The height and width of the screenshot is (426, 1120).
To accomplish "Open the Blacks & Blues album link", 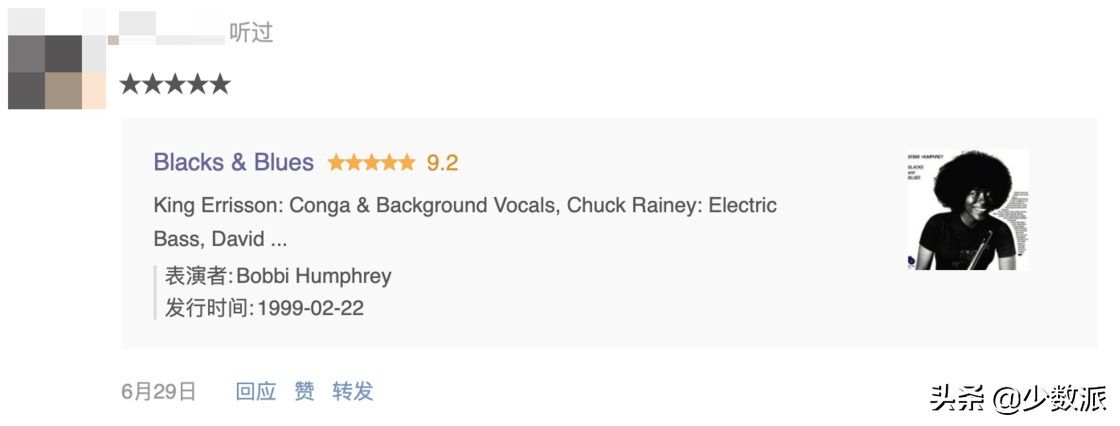I will tap(233, 162).
